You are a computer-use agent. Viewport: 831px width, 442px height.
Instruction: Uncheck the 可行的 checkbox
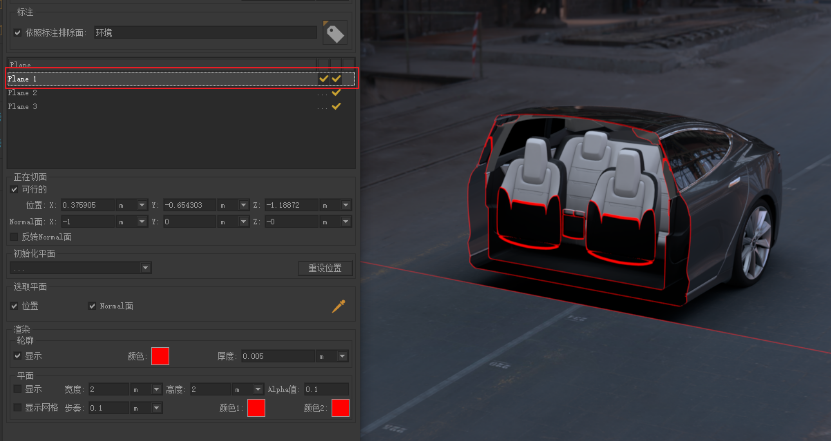click(14, 189)
